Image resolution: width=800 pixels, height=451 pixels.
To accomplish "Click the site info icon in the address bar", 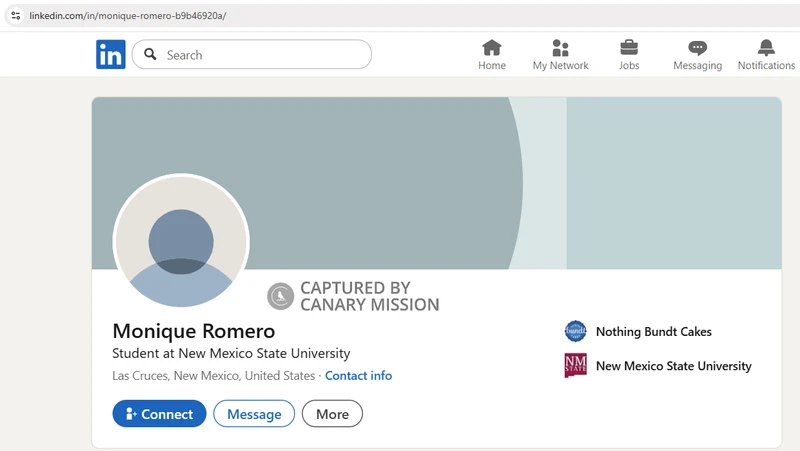I will (15, 15).
